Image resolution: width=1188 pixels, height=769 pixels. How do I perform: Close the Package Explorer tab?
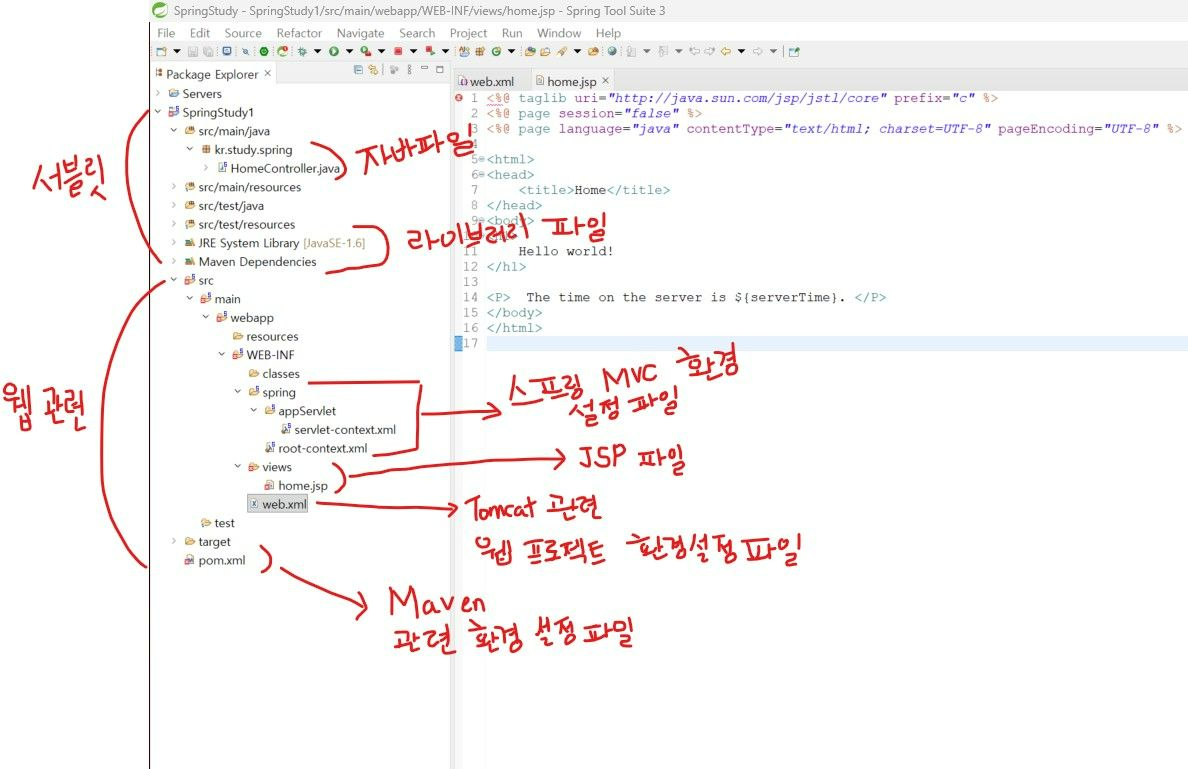[267, 73]
